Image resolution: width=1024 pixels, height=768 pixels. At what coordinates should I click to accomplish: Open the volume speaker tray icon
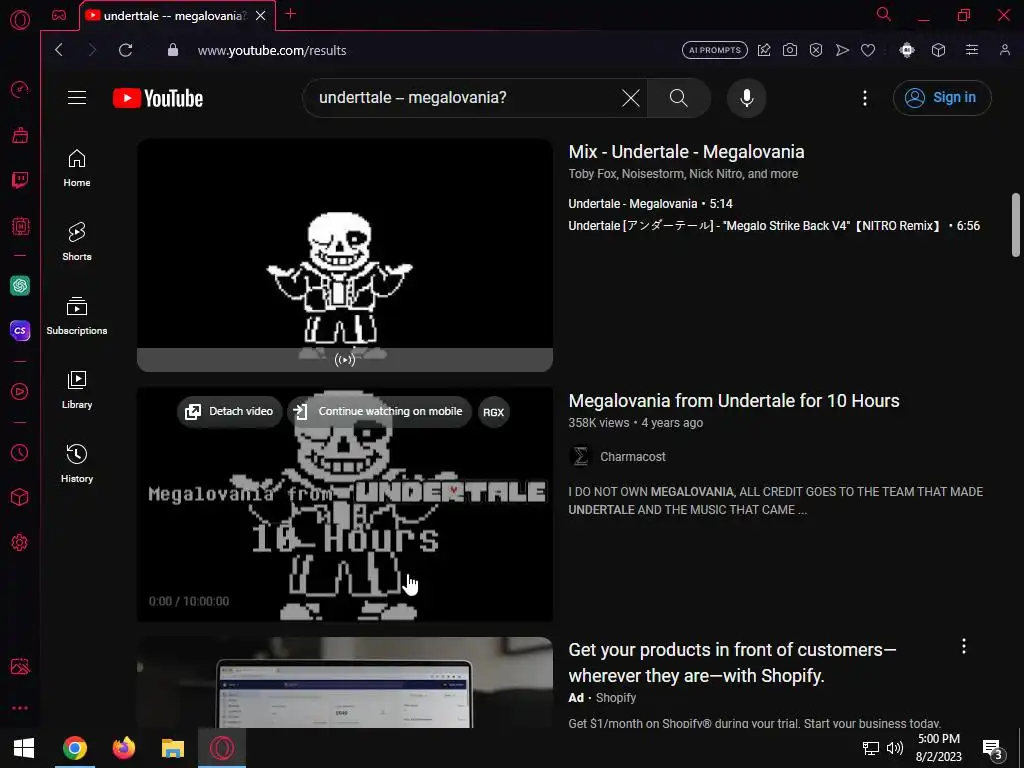[895, 748]
